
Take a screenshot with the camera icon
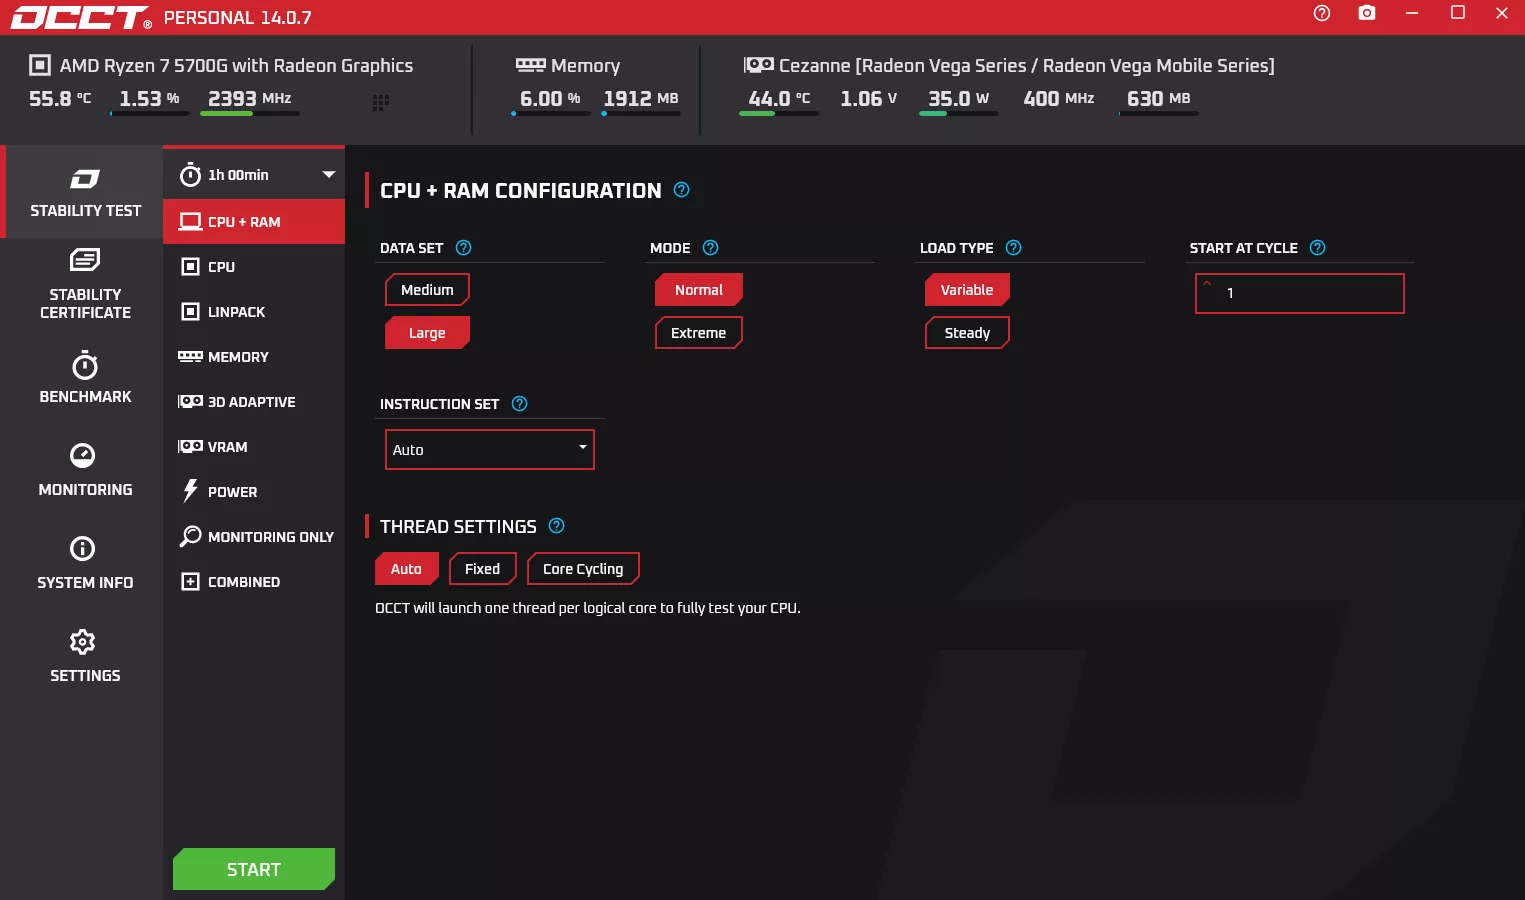(x=1367, y=13)
